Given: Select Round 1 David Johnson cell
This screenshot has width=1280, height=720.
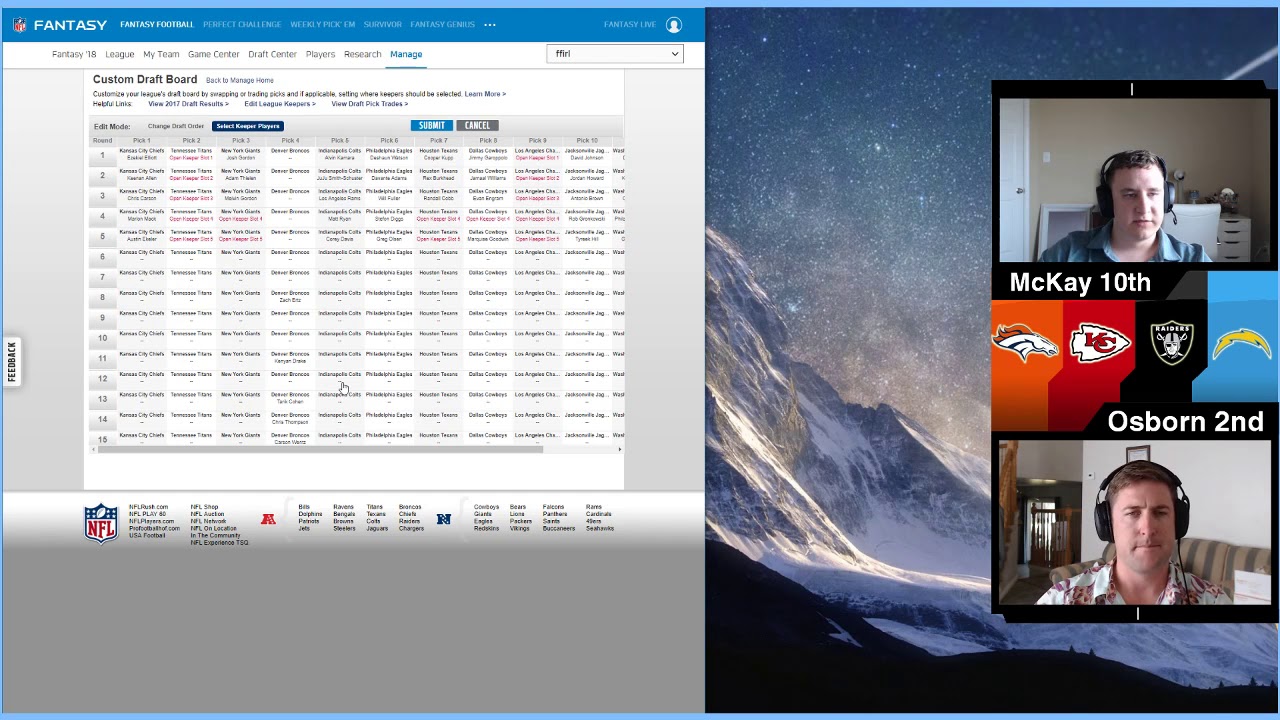Looking at the screenshot, I should tap(587, 155).
